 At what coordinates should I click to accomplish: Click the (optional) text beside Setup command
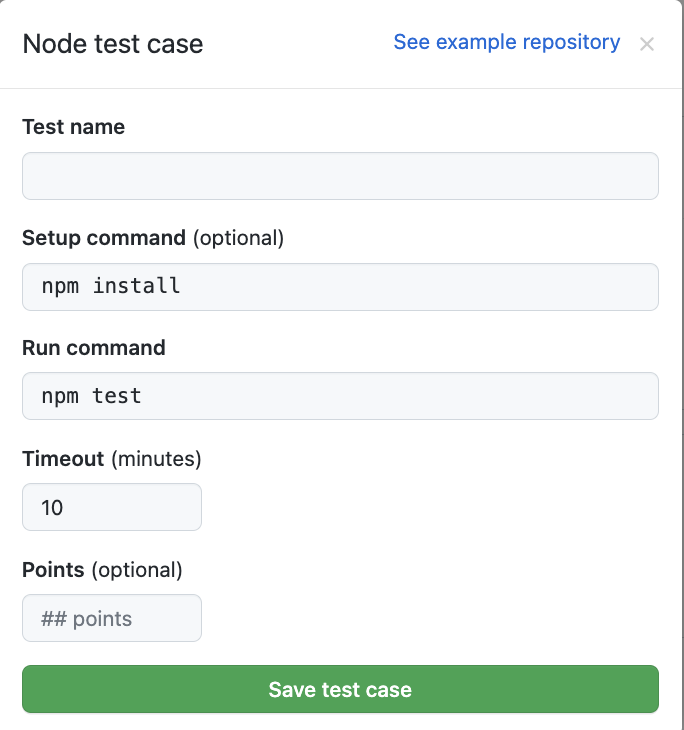[238, 238]
